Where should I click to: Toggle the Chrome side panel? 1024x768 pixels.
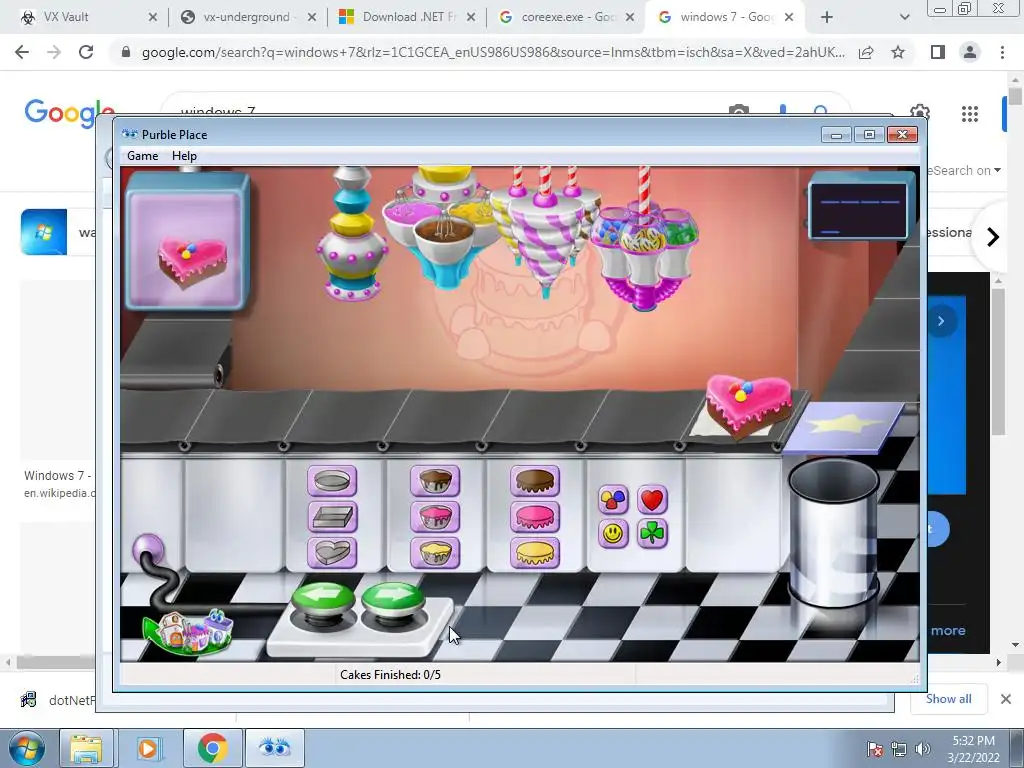pyautogui.click(x=938, y=52)
